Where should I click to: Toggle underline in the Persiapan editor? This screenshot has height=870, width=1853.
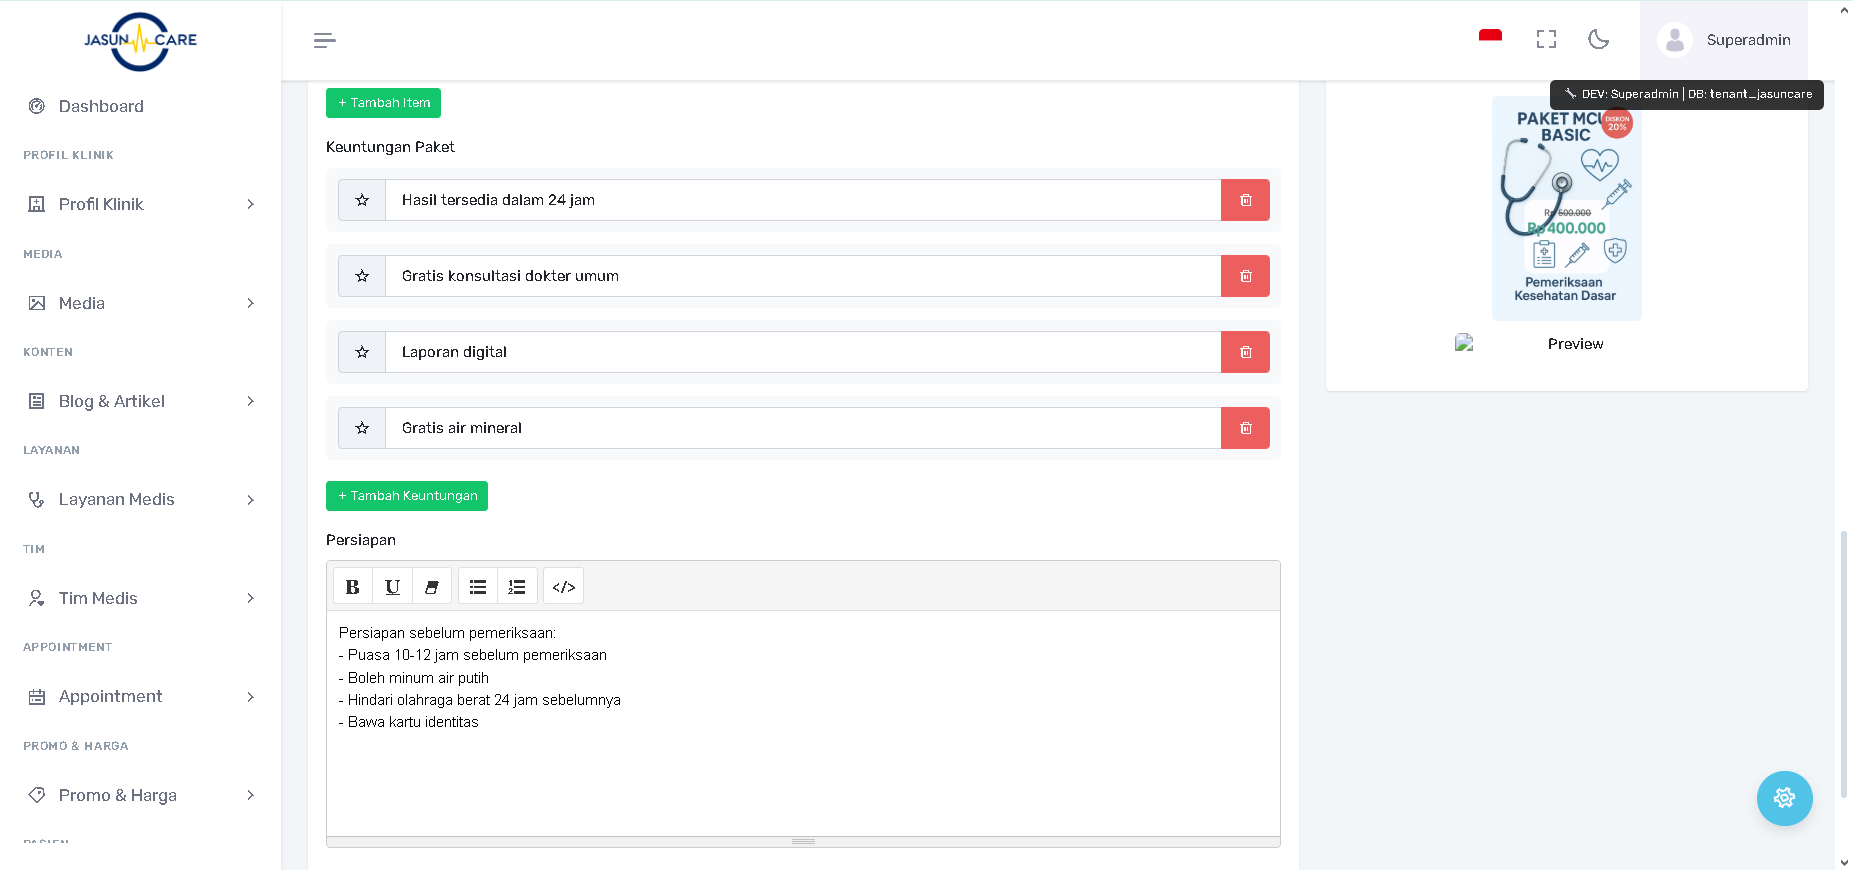pos(392,587)
